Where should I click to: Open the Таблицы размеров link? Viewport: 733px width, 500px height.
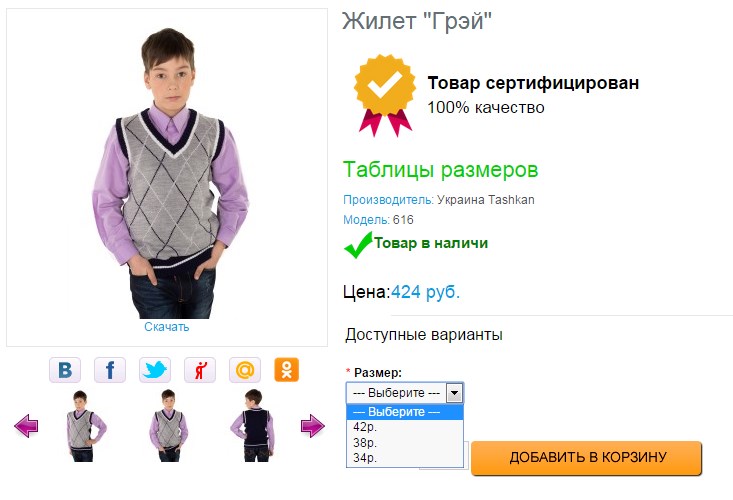coord(441,170)
